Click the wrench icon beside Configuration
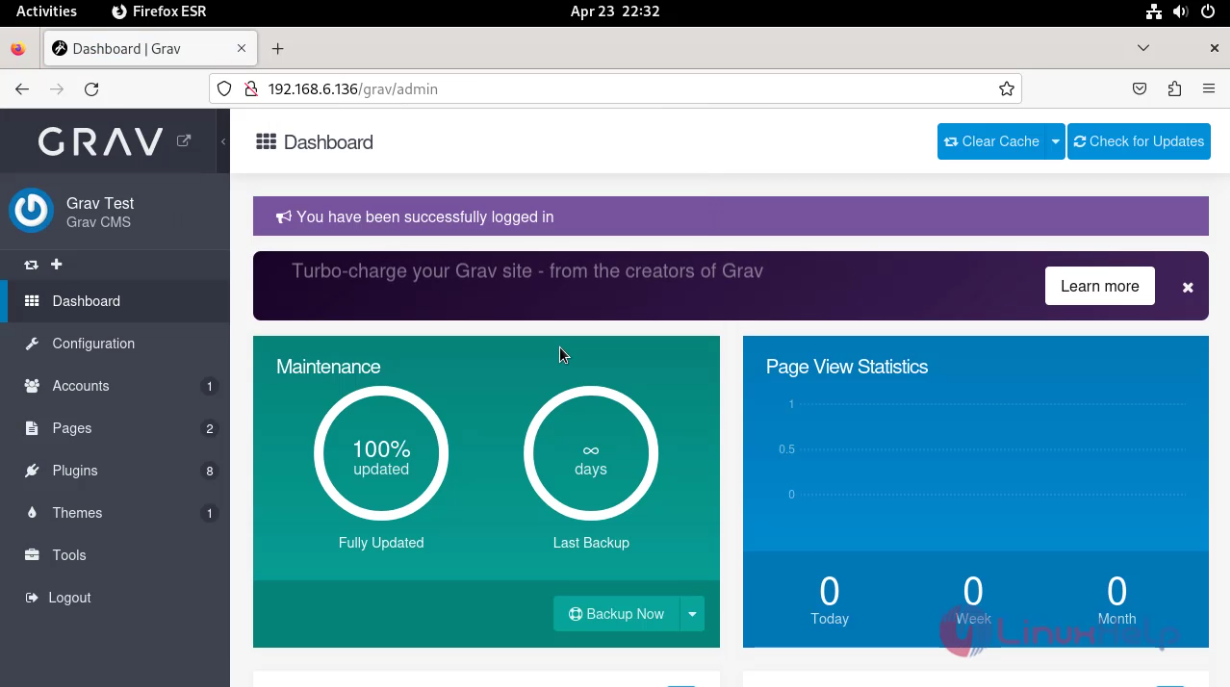This screenshot has width=1230, height=687. pos(32,343)
